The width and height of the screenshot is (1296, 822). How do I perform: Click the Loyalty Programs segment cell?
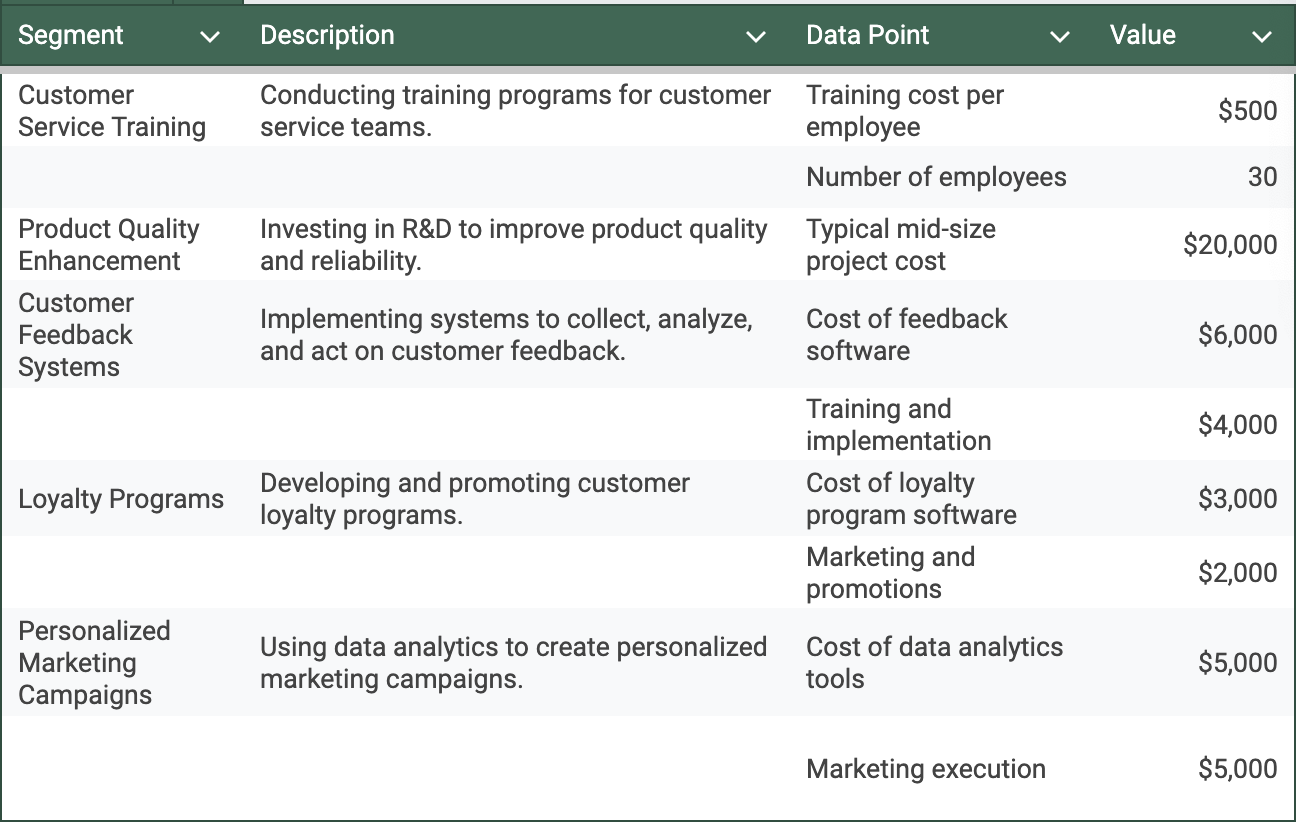click(x=121, y=499)
